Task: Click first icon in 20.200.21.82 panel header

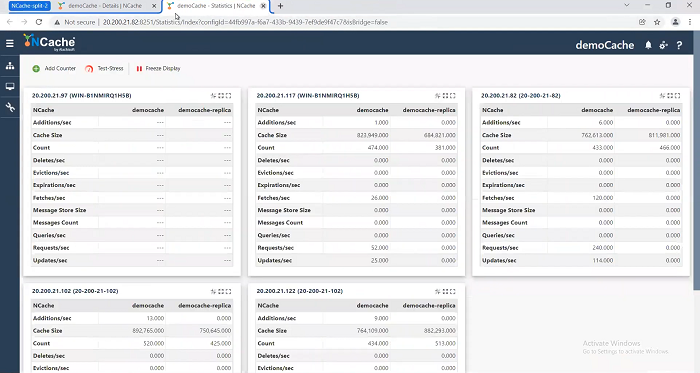Action: tap(662, 95)
